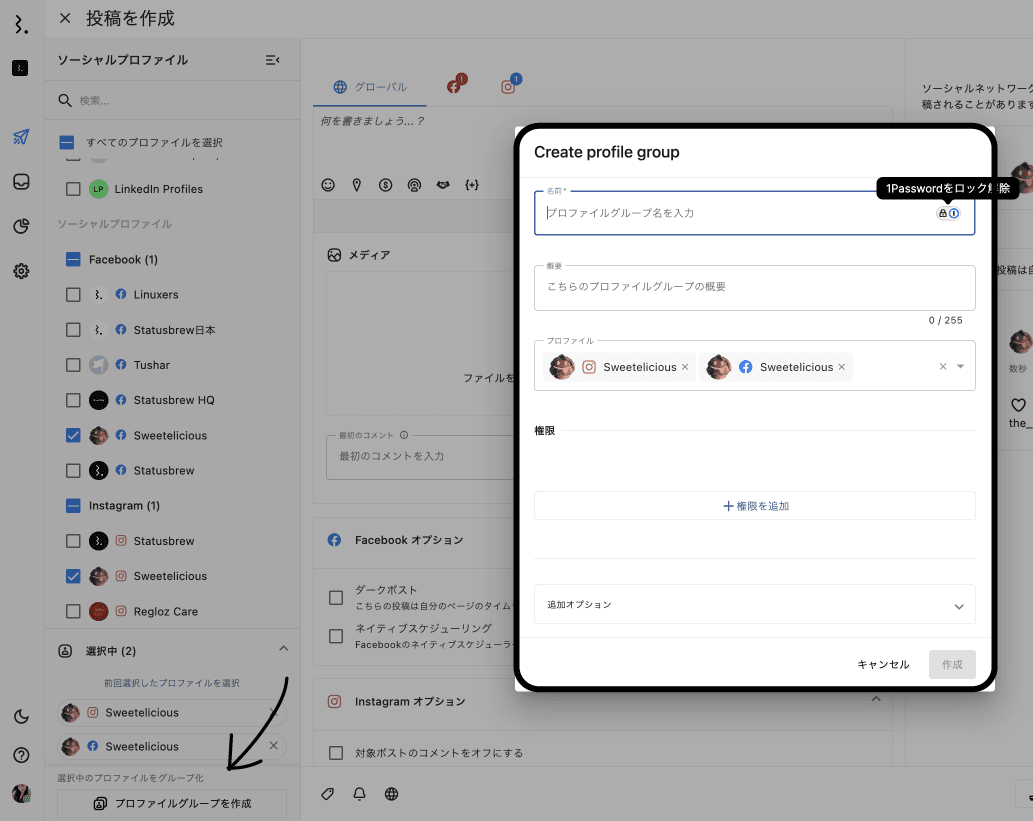The height and width of the screenshot is (821, 1033).
Task: Click the キャンセル button
Action: click(x=883, y=665)
